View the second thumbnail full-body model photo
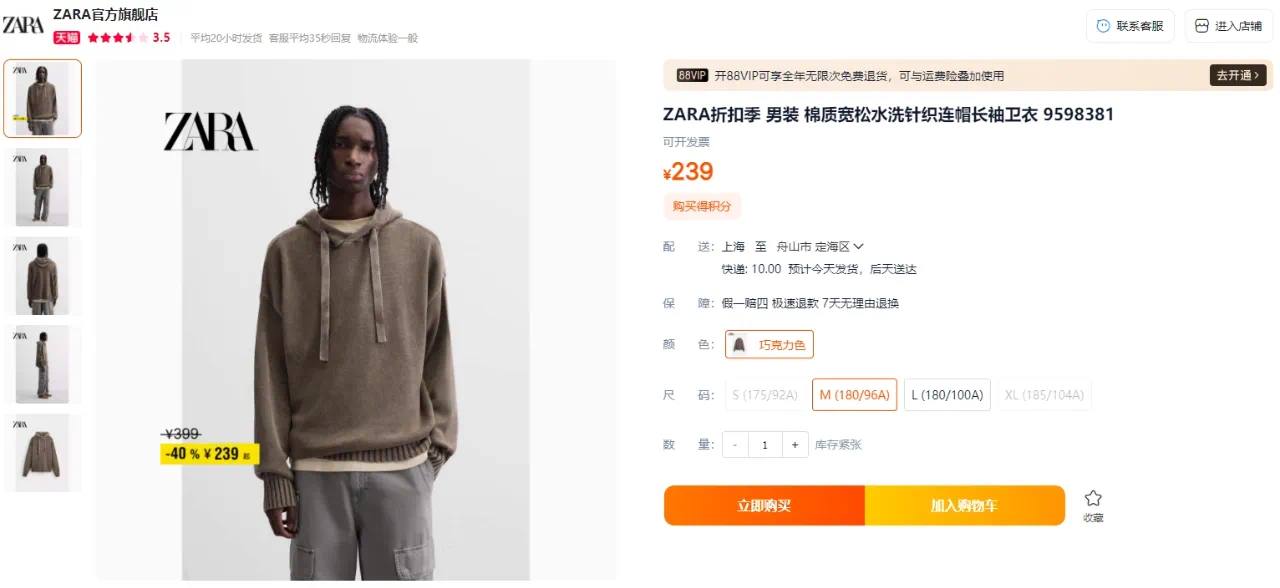 (x=43, y=187)
